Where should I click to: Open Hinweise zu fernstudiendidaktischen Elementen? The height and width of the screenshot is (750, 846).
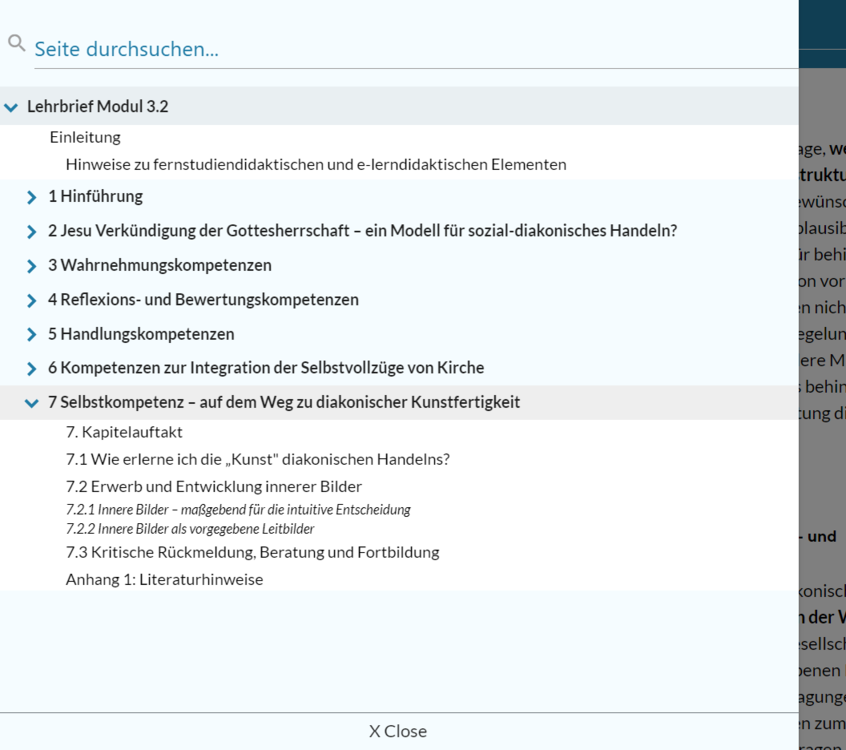(x=316, y=164)
